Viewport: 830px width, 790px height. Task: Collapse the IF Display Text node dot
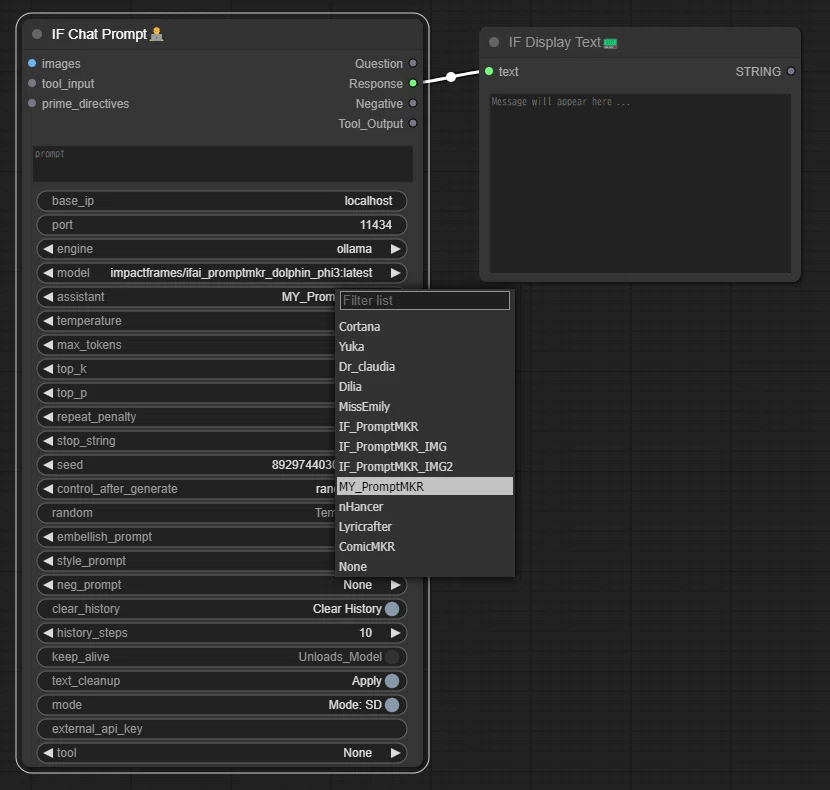(494, 42)
